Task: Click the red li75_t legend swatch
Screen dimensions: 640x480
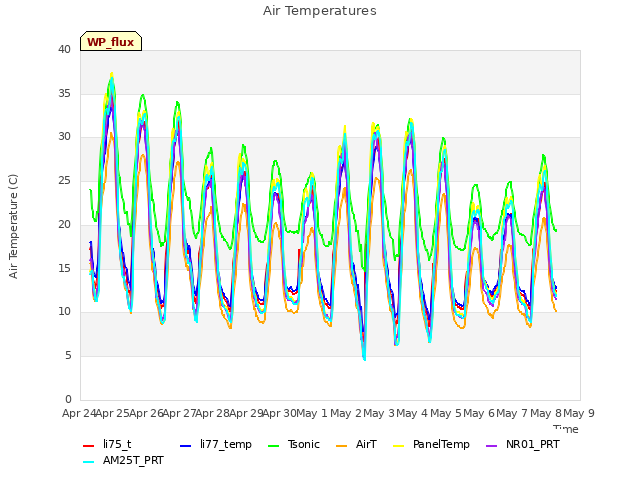Action: pos(89,446)
